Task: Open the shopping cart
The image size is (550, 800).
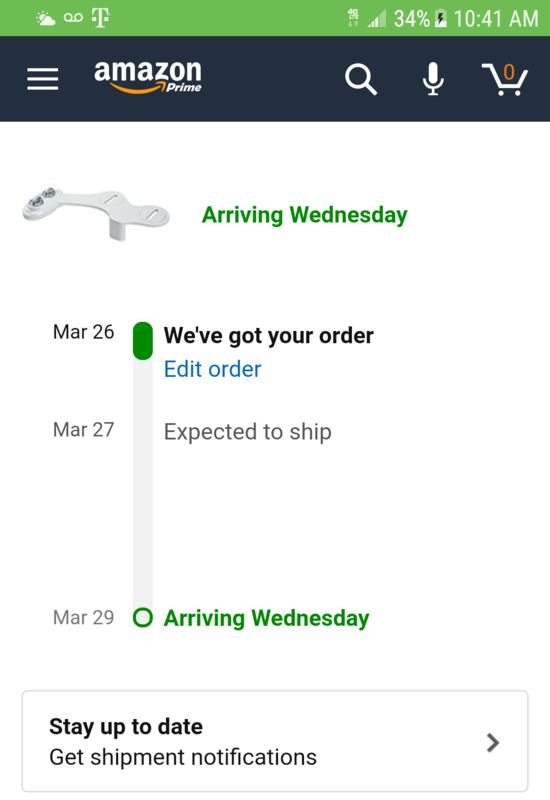Action: (x=505, y=79)
